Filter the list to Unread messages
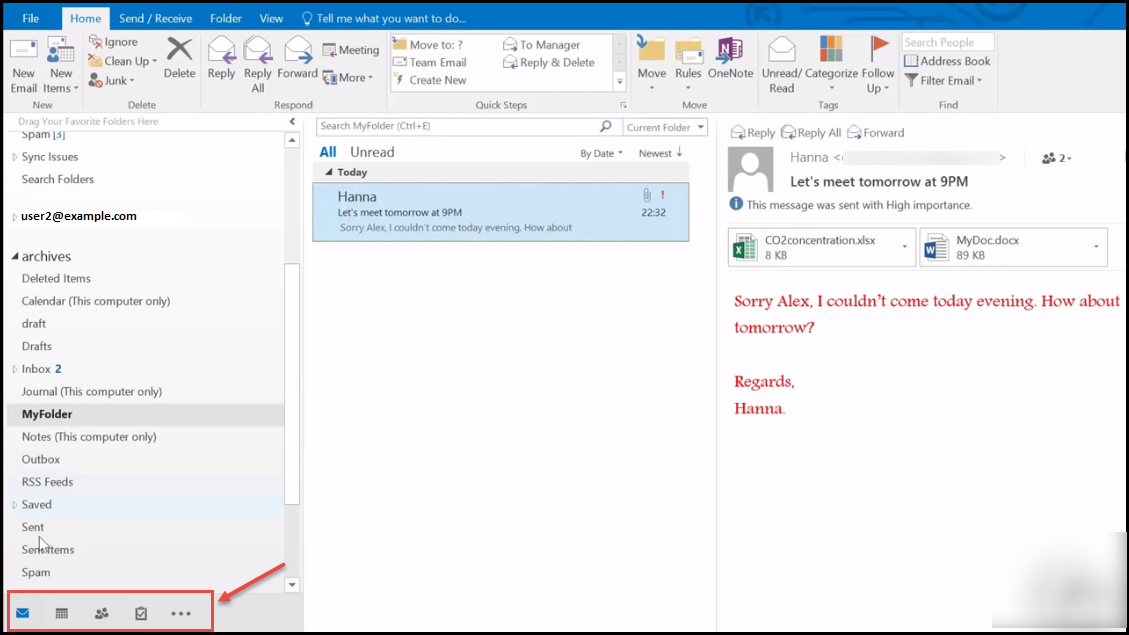Image resolution: width=1129 pixels, height=635 pixels. [372, 152]
